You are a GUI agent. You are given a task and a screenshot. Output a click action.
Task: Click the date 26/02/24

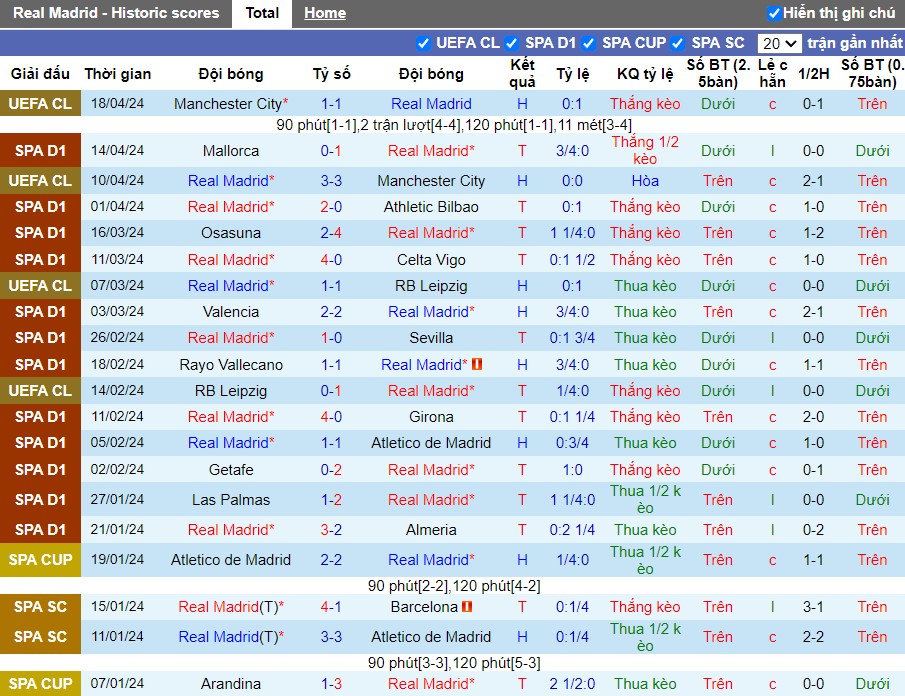point(117,338)
